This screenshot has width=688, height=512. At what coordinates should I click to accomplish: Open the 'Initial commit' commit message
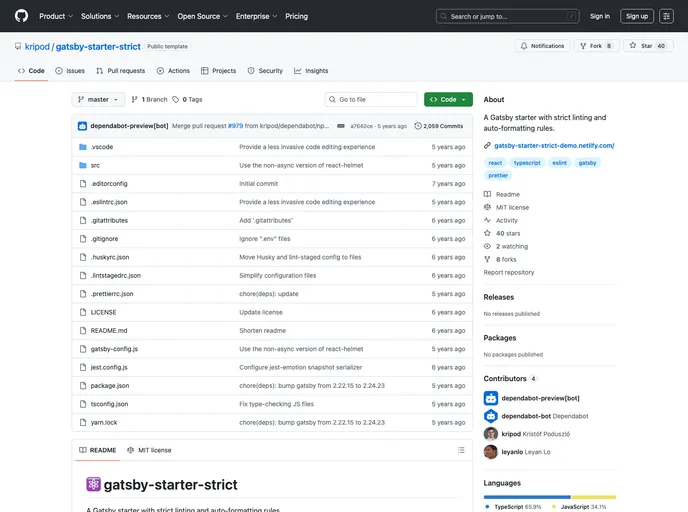(258, 184)
